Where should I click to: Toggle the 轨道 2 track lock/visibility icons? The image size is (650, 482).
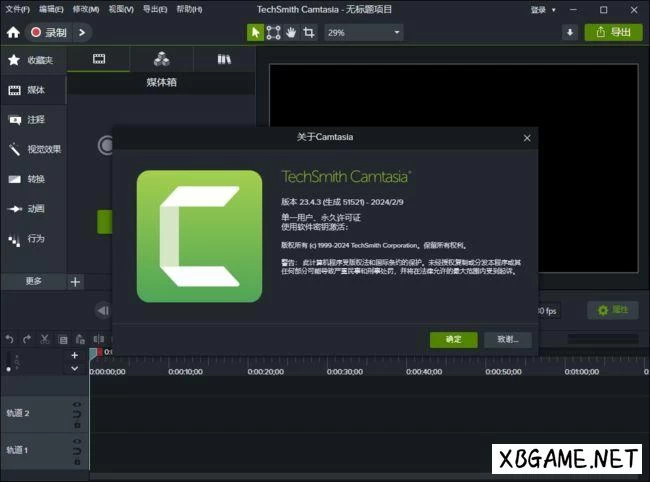(x=77, y=413)
